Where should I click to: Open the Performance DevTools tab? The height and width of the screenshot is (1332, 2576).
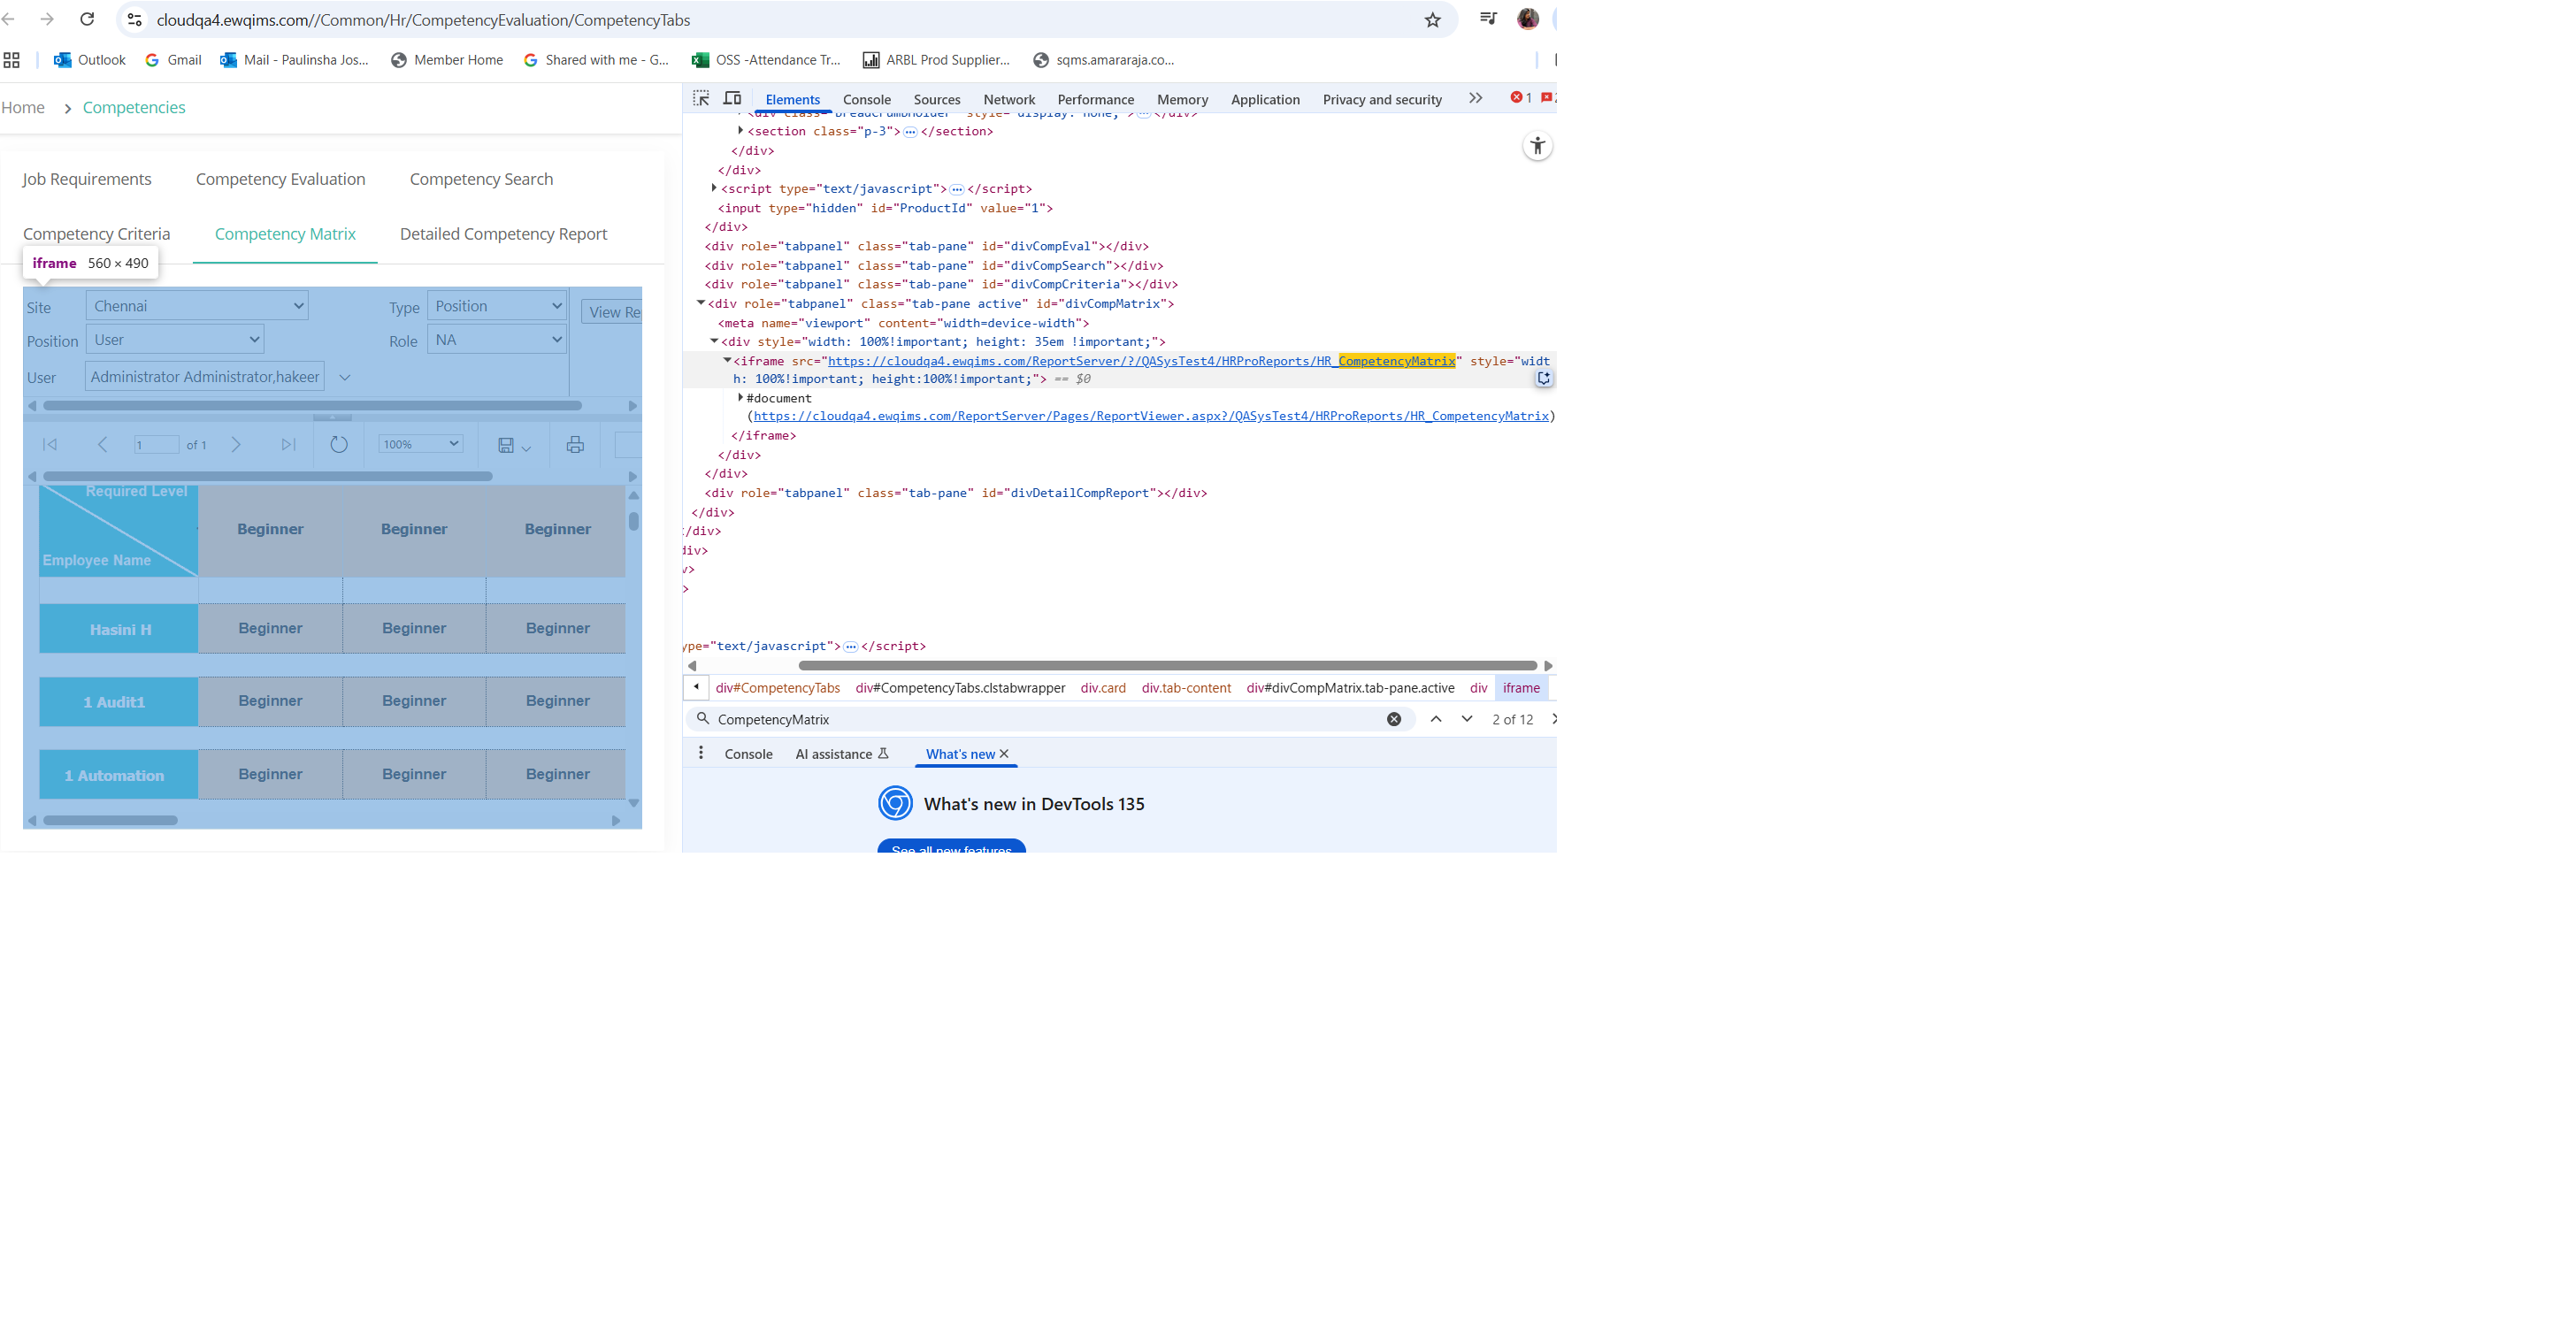tap(1095, 99)
